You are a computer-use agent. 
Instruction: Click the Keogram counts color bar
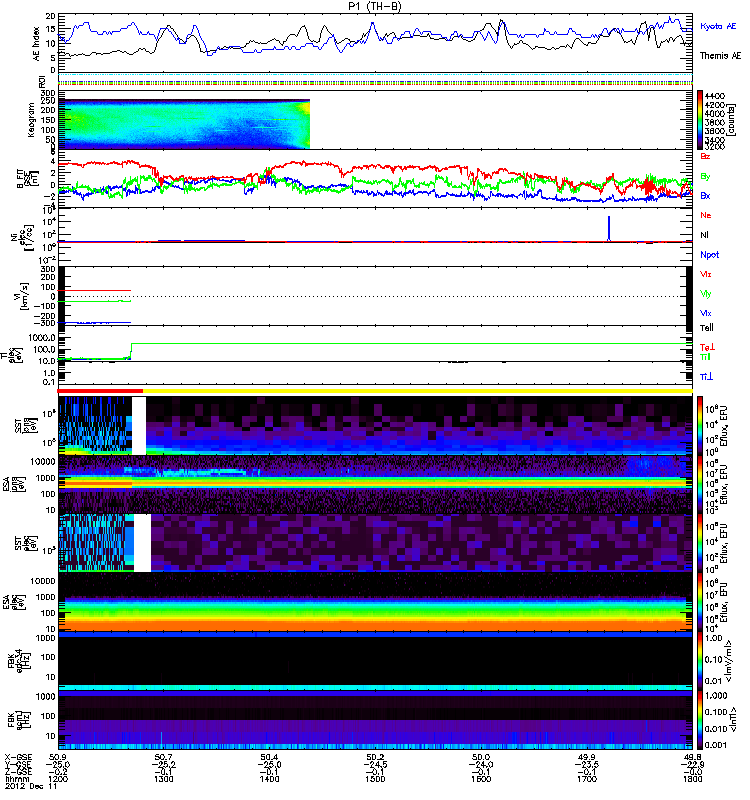coord(700,120)
